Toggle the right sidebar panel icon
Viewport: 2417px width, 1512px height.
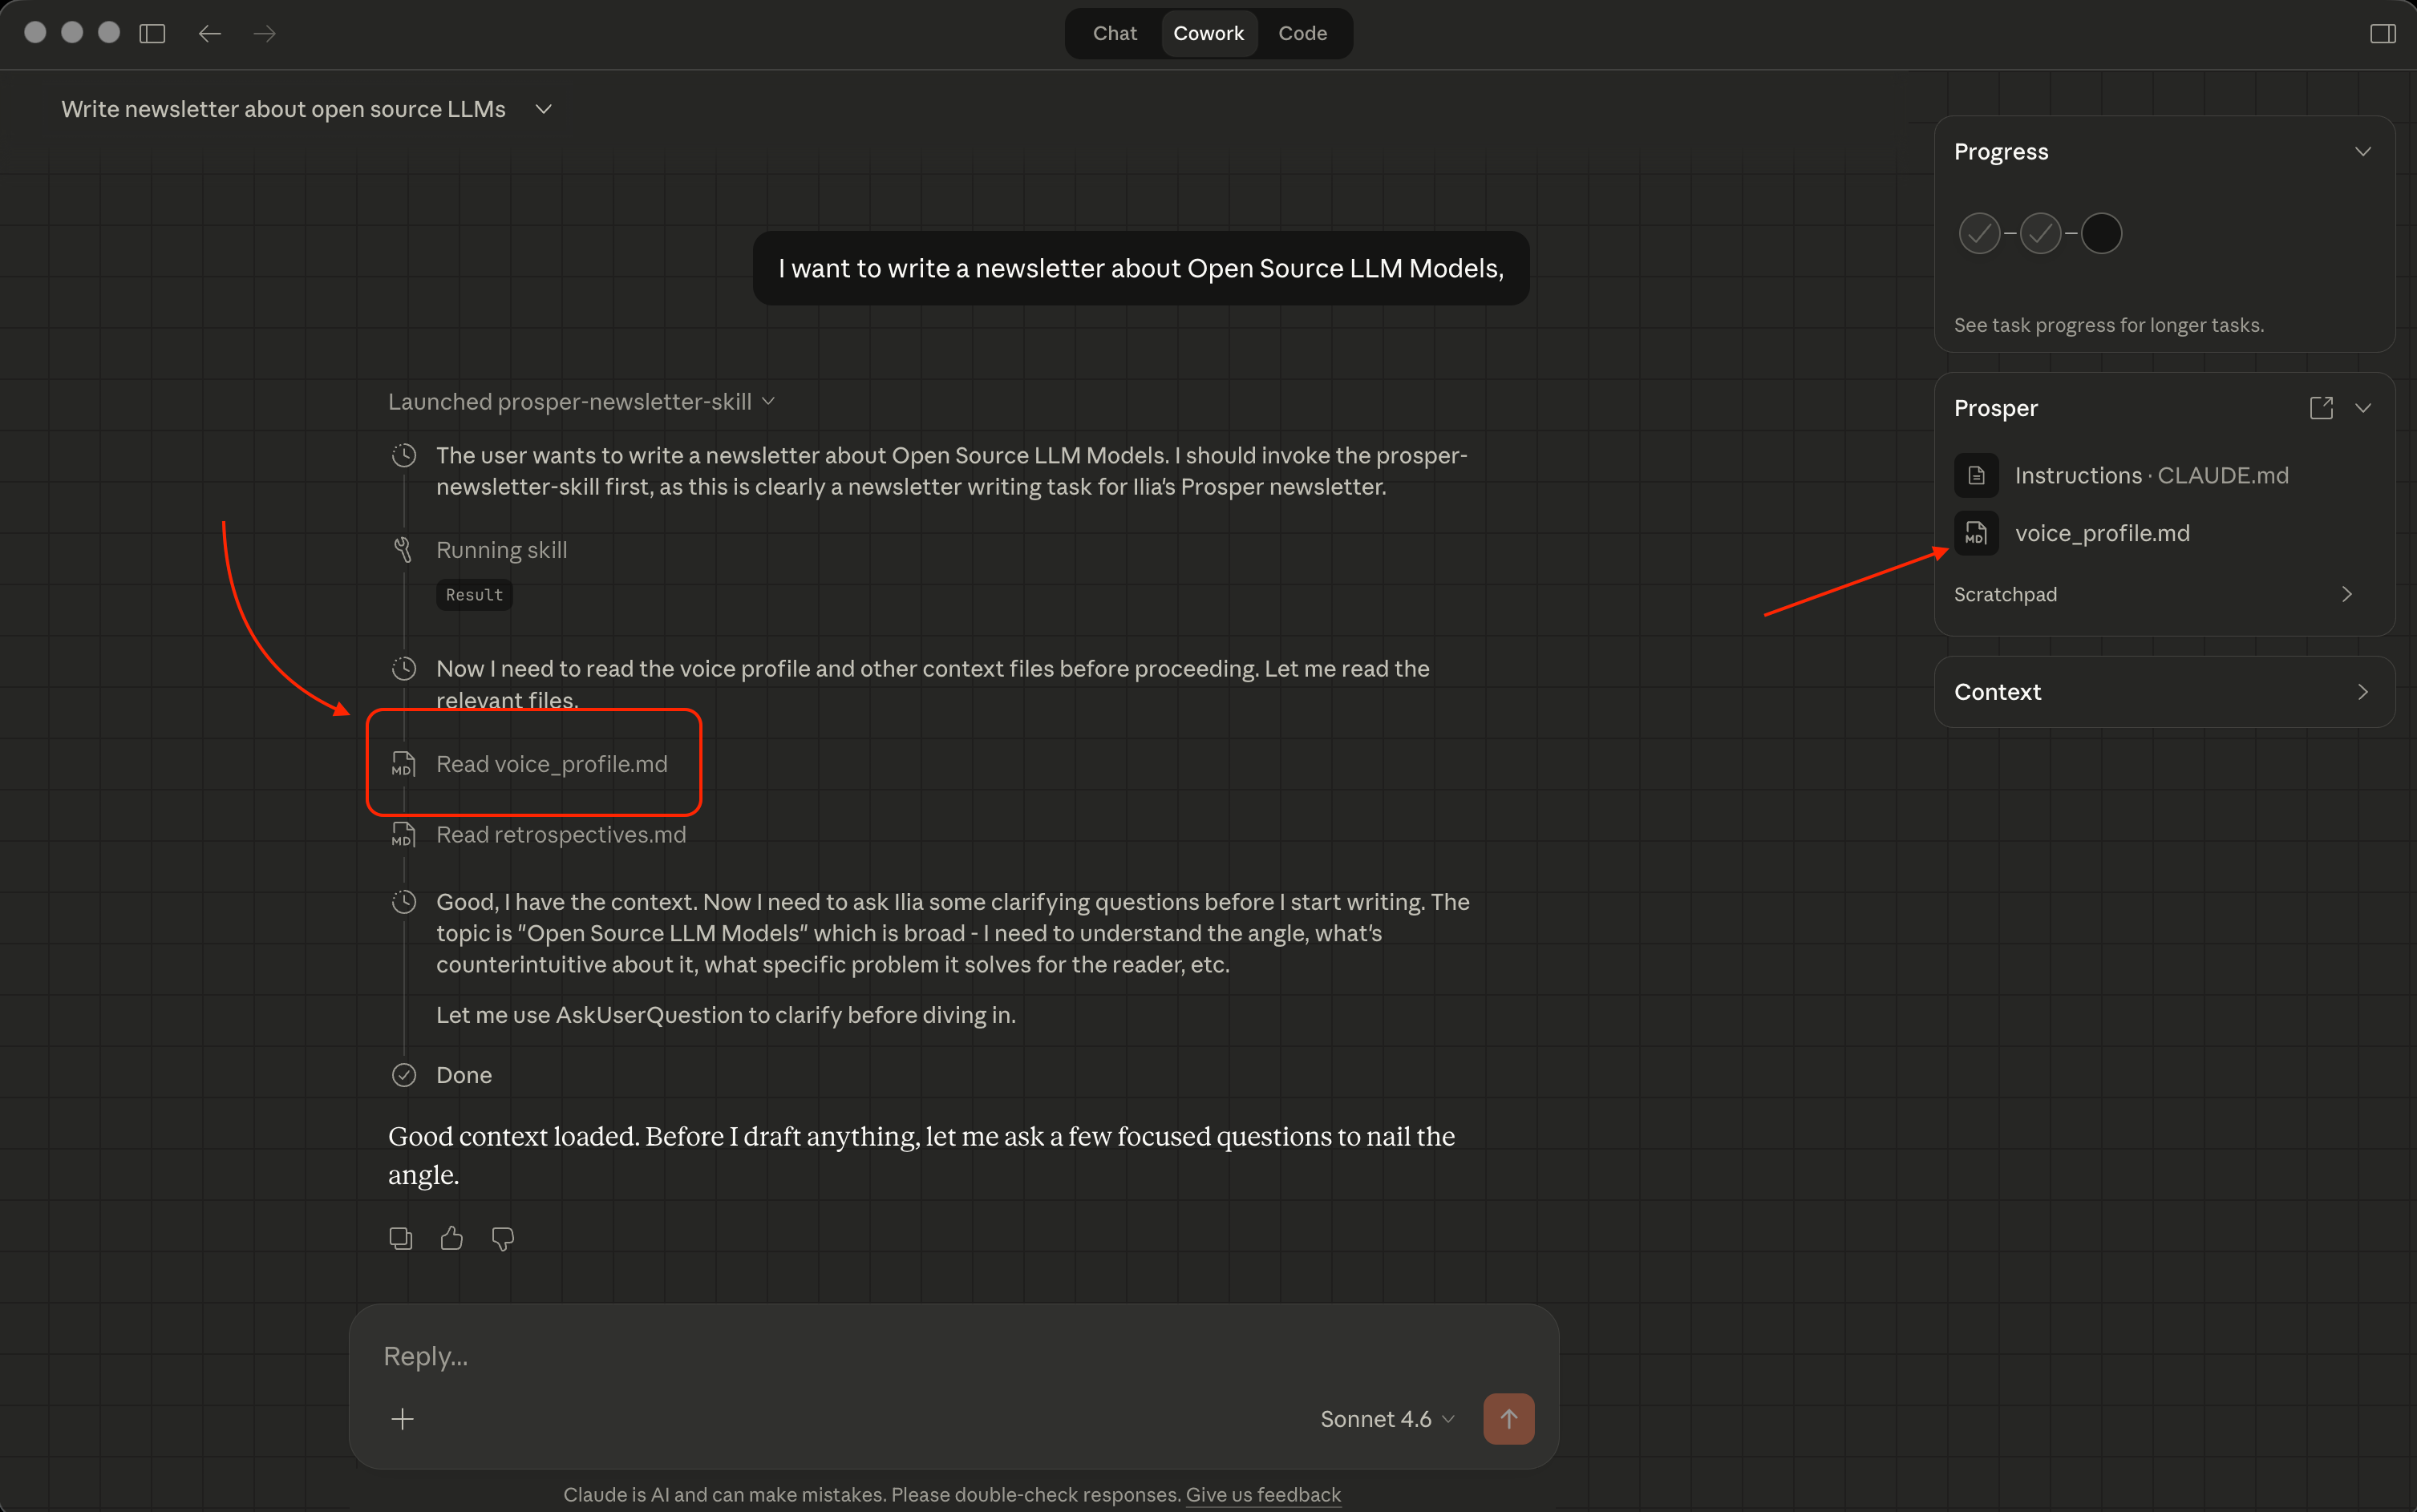[x=2382, y=33]
